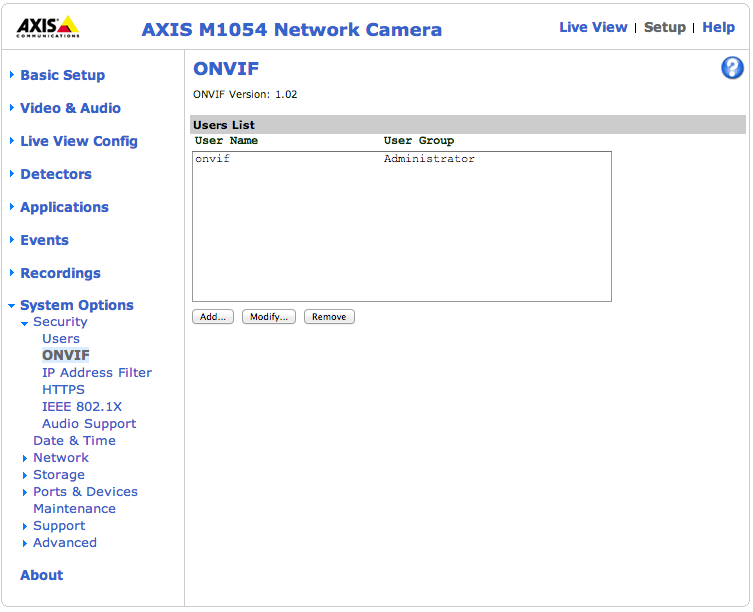Open Ports & Devices settings
Viewport: 753px width, 612px height.
(85, 492)
